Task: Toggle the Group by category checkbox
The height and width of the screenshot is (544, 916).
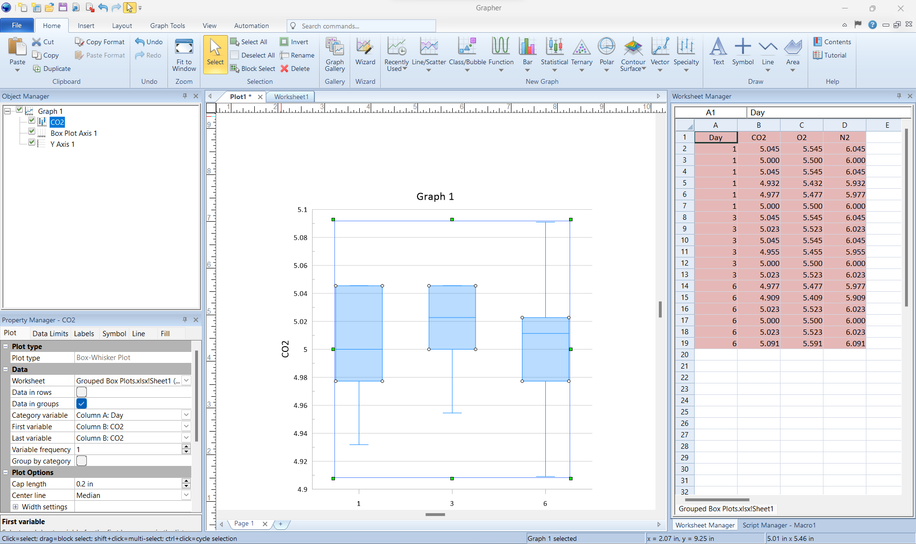Action: 82,461
